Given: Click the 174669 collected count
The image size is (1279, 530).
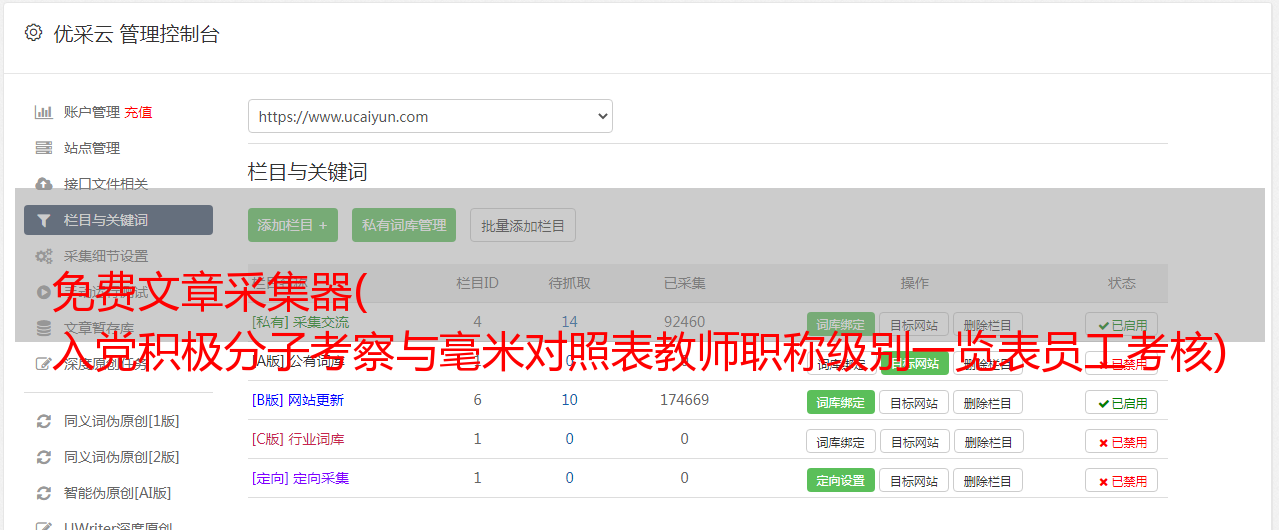Looking at the screenshot, I should (x=684, y=400).
